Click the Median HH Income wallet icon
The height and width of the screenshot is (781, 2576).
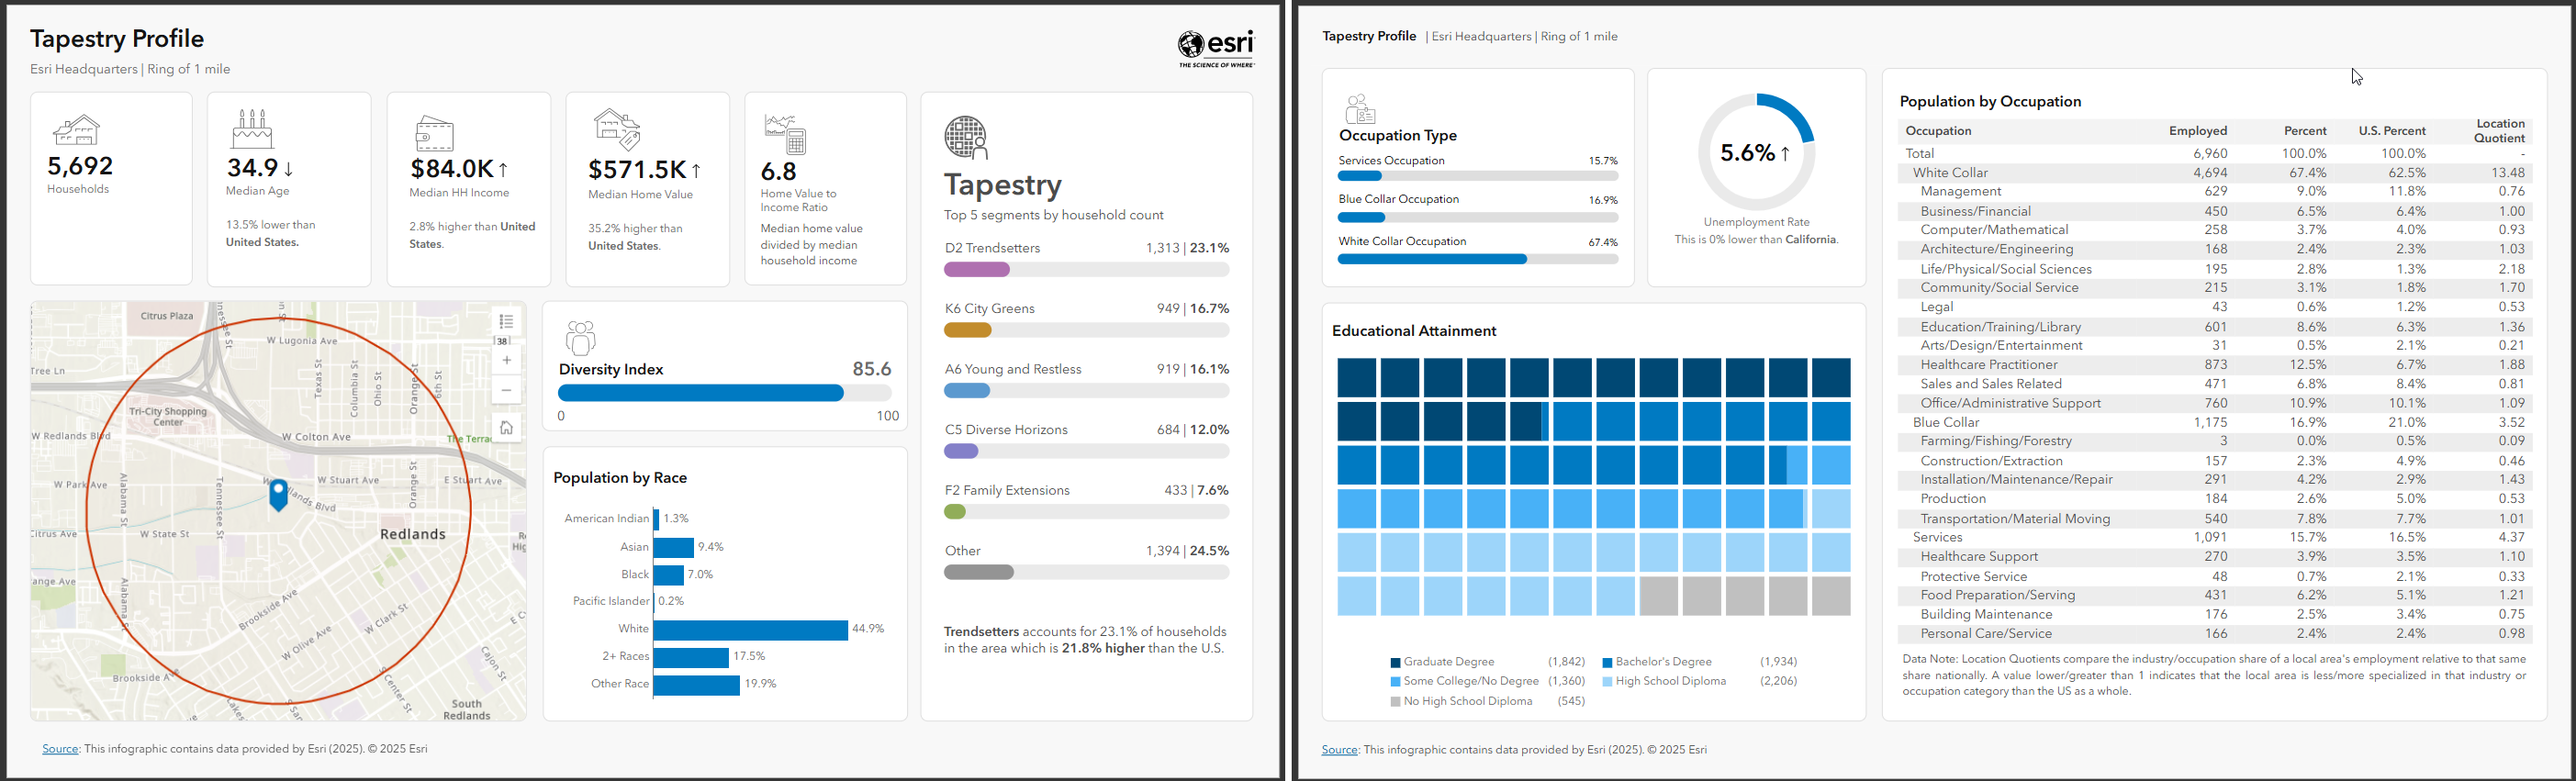pyautogui.click(x=434, y=133)
